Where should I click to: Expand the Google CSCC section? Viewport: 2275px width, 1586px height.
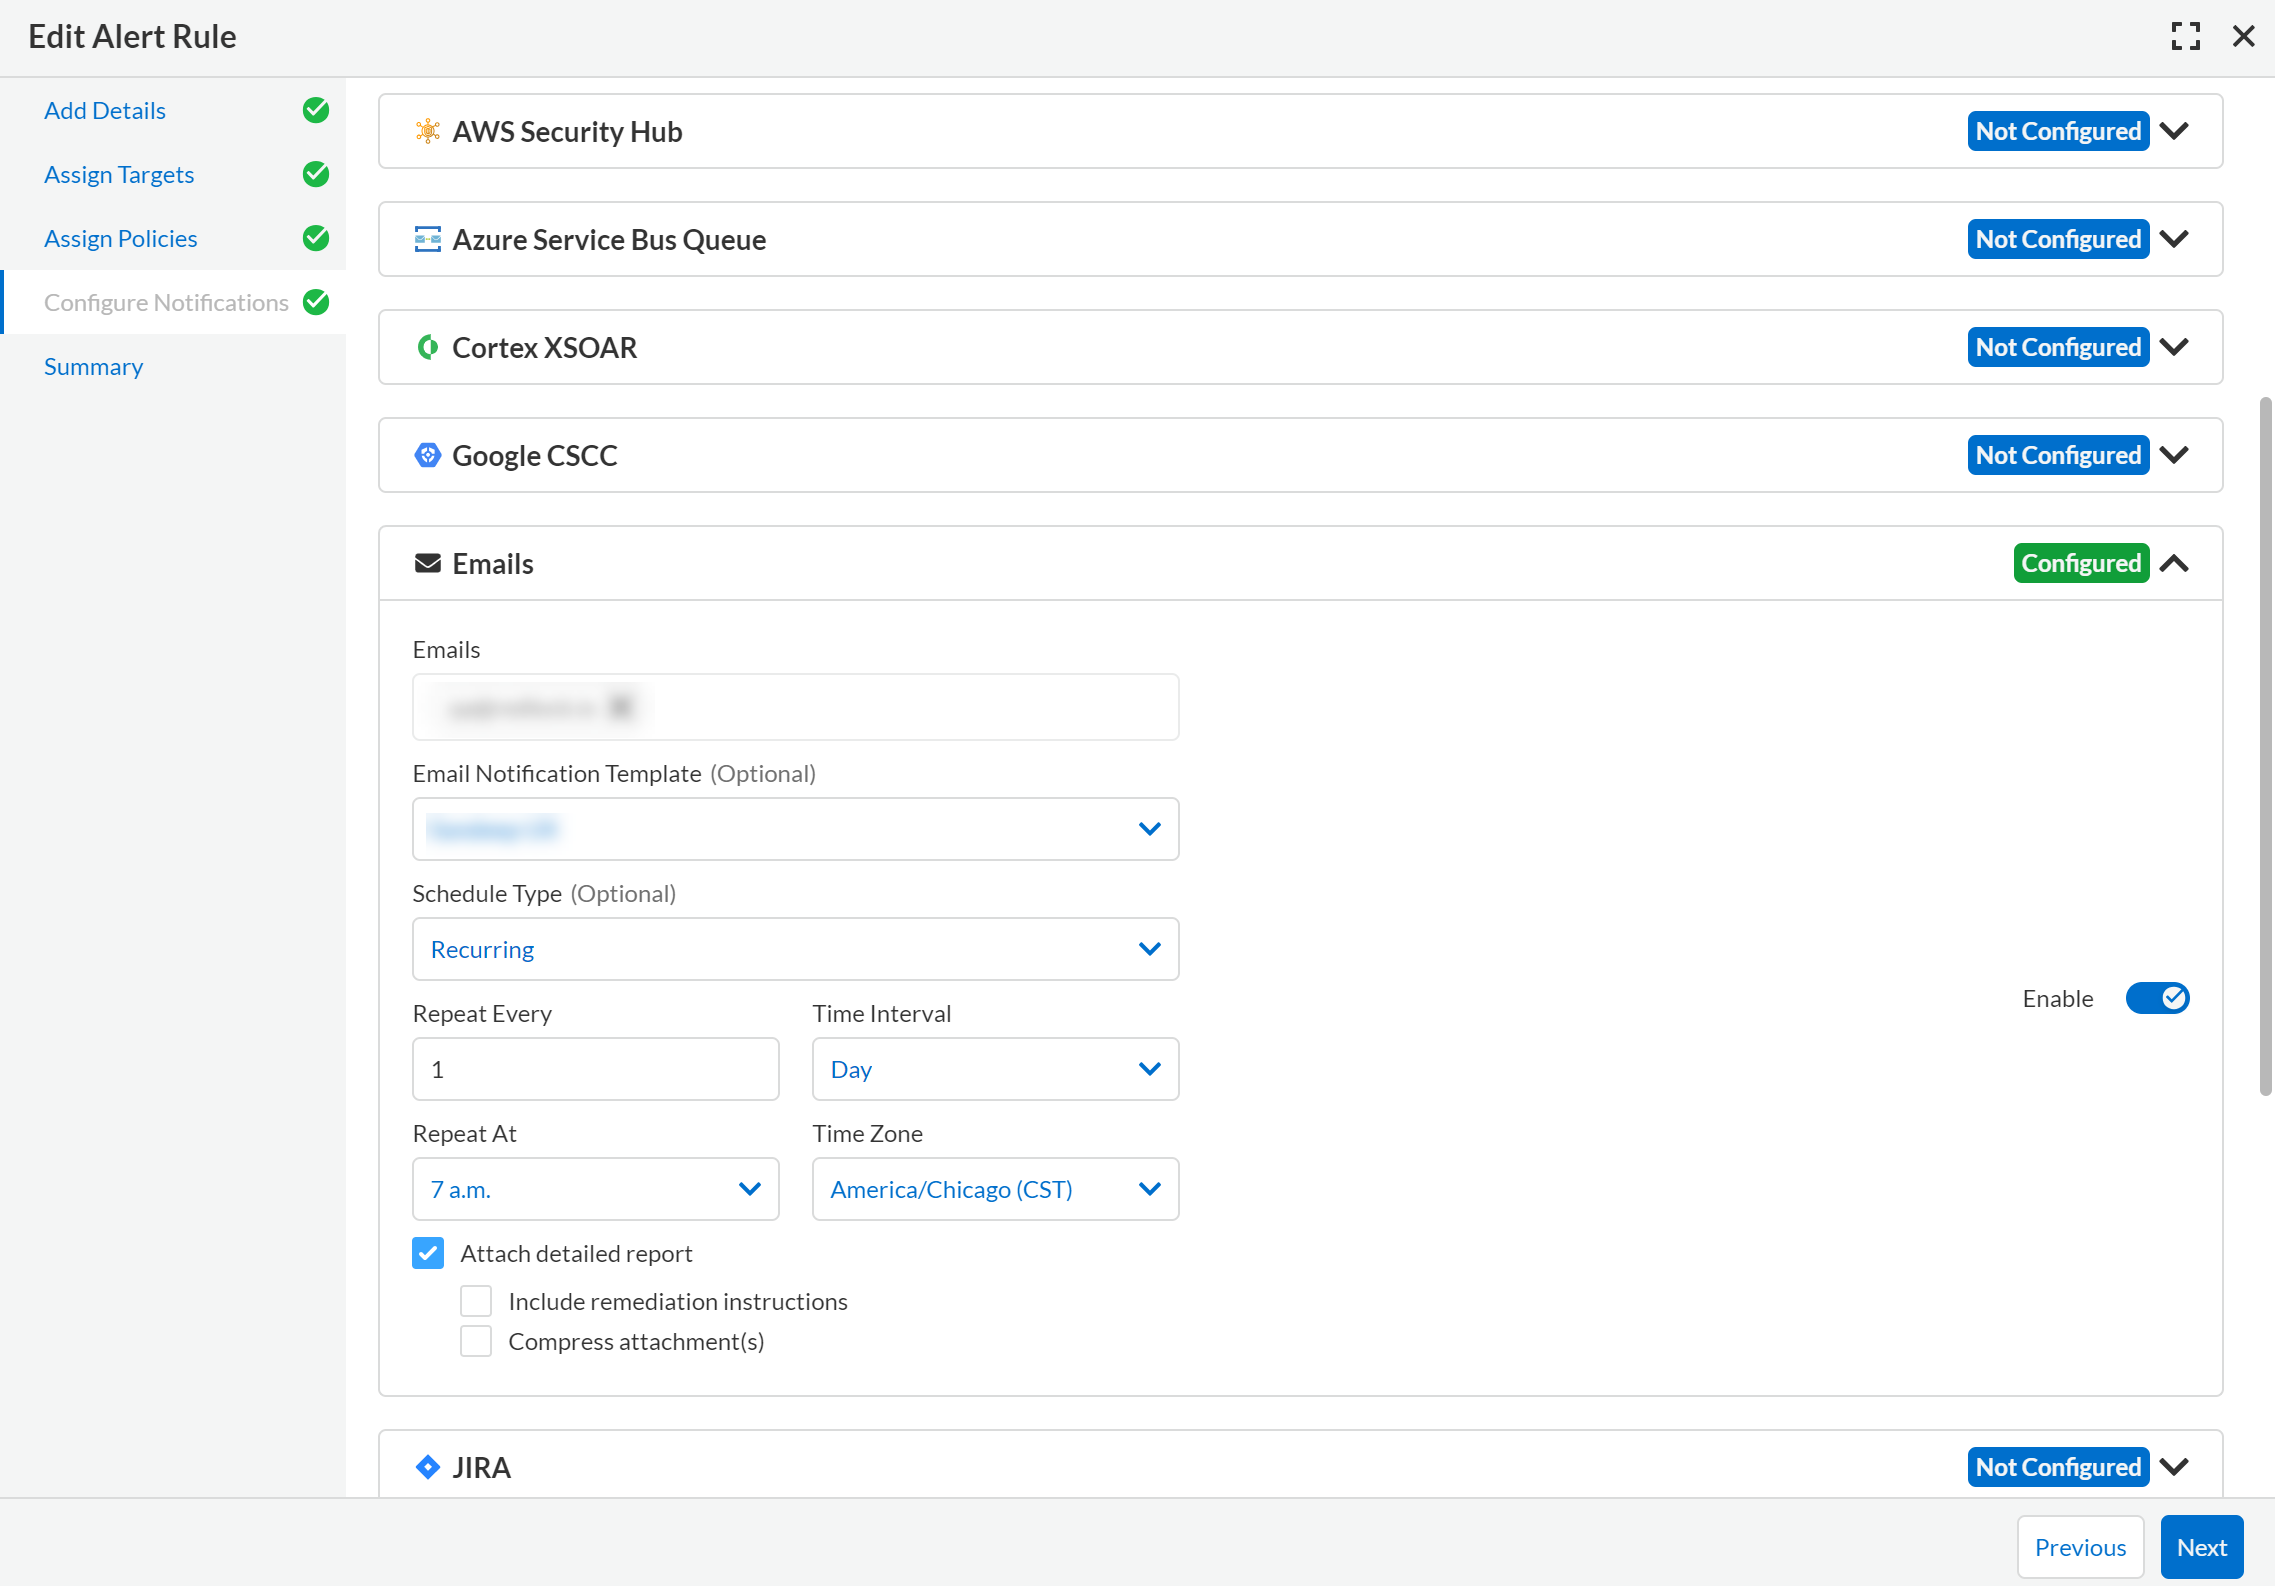point(2174,455)
